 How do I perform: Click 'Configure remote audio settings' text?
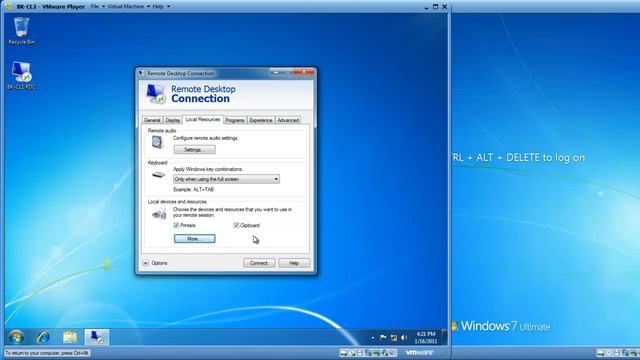206,138
